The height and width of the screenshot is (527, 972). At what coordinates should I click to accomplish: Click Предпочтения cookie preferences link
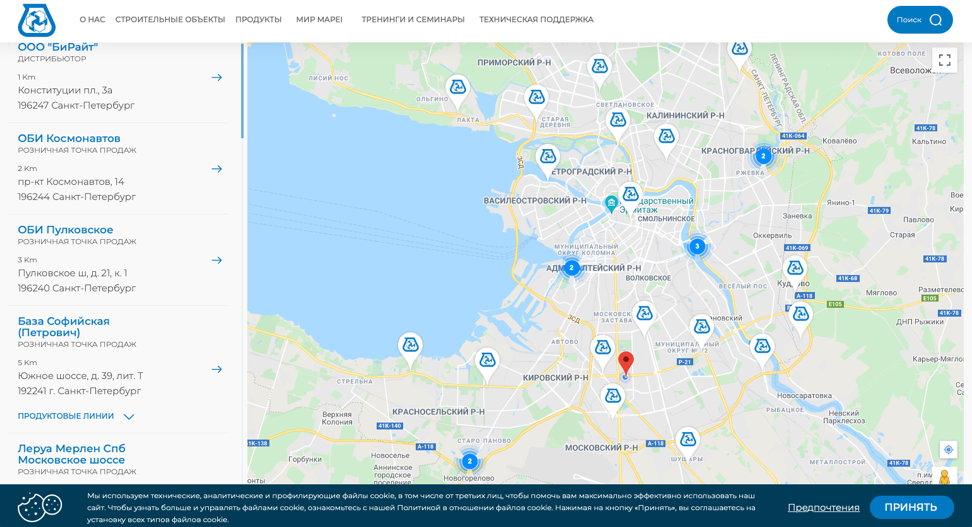[x=823, y=507]
